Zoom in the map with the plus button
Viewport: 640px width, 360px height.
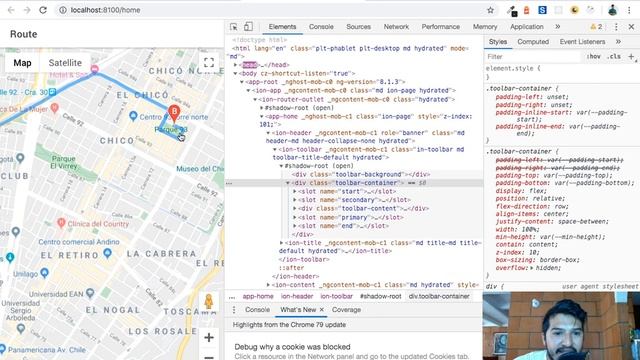(x=209, y=338)
